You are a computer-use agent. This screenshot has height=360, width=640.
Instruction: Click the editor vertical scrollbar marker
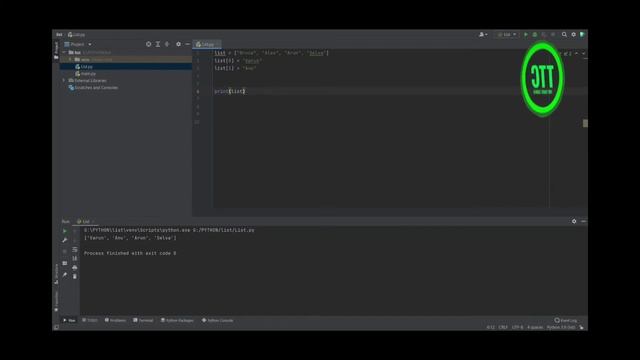[x=585, y=123]
